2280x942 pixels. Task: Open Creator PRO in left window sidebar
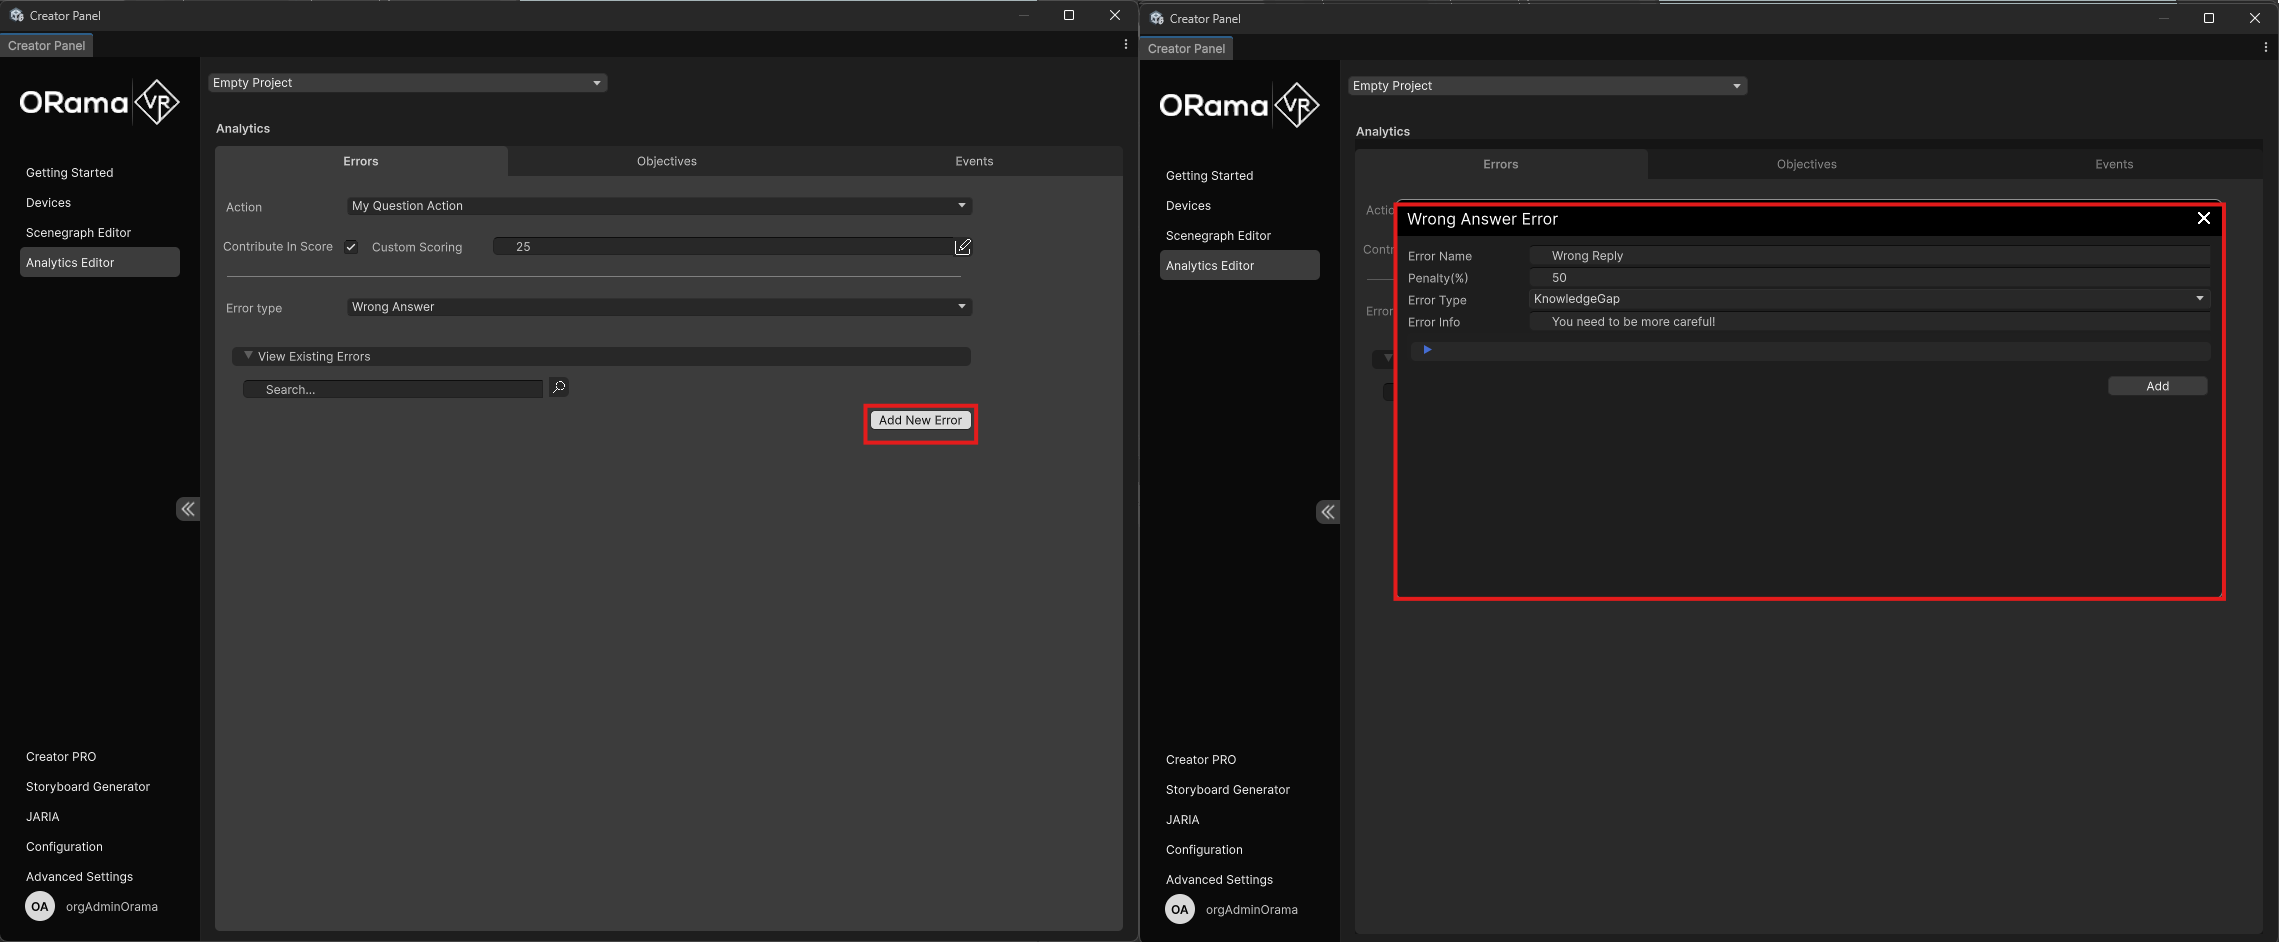(x=61, y=757)
